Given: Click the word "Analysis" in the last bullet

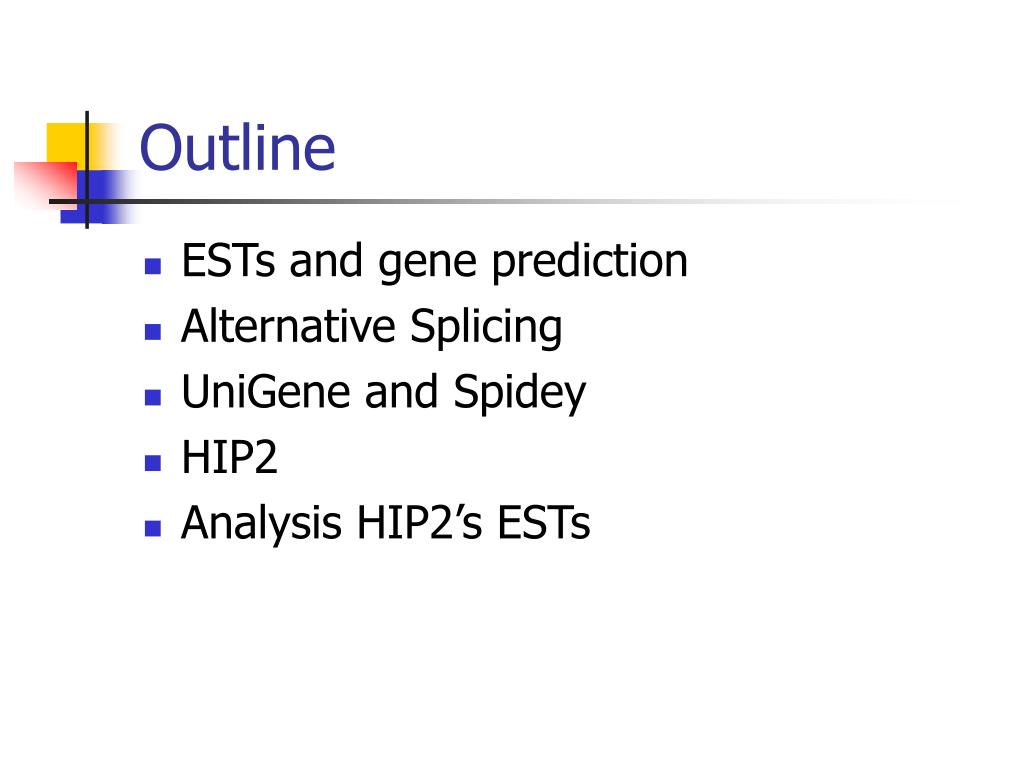Looking at the screenshot, I should (x=261, y=524).
